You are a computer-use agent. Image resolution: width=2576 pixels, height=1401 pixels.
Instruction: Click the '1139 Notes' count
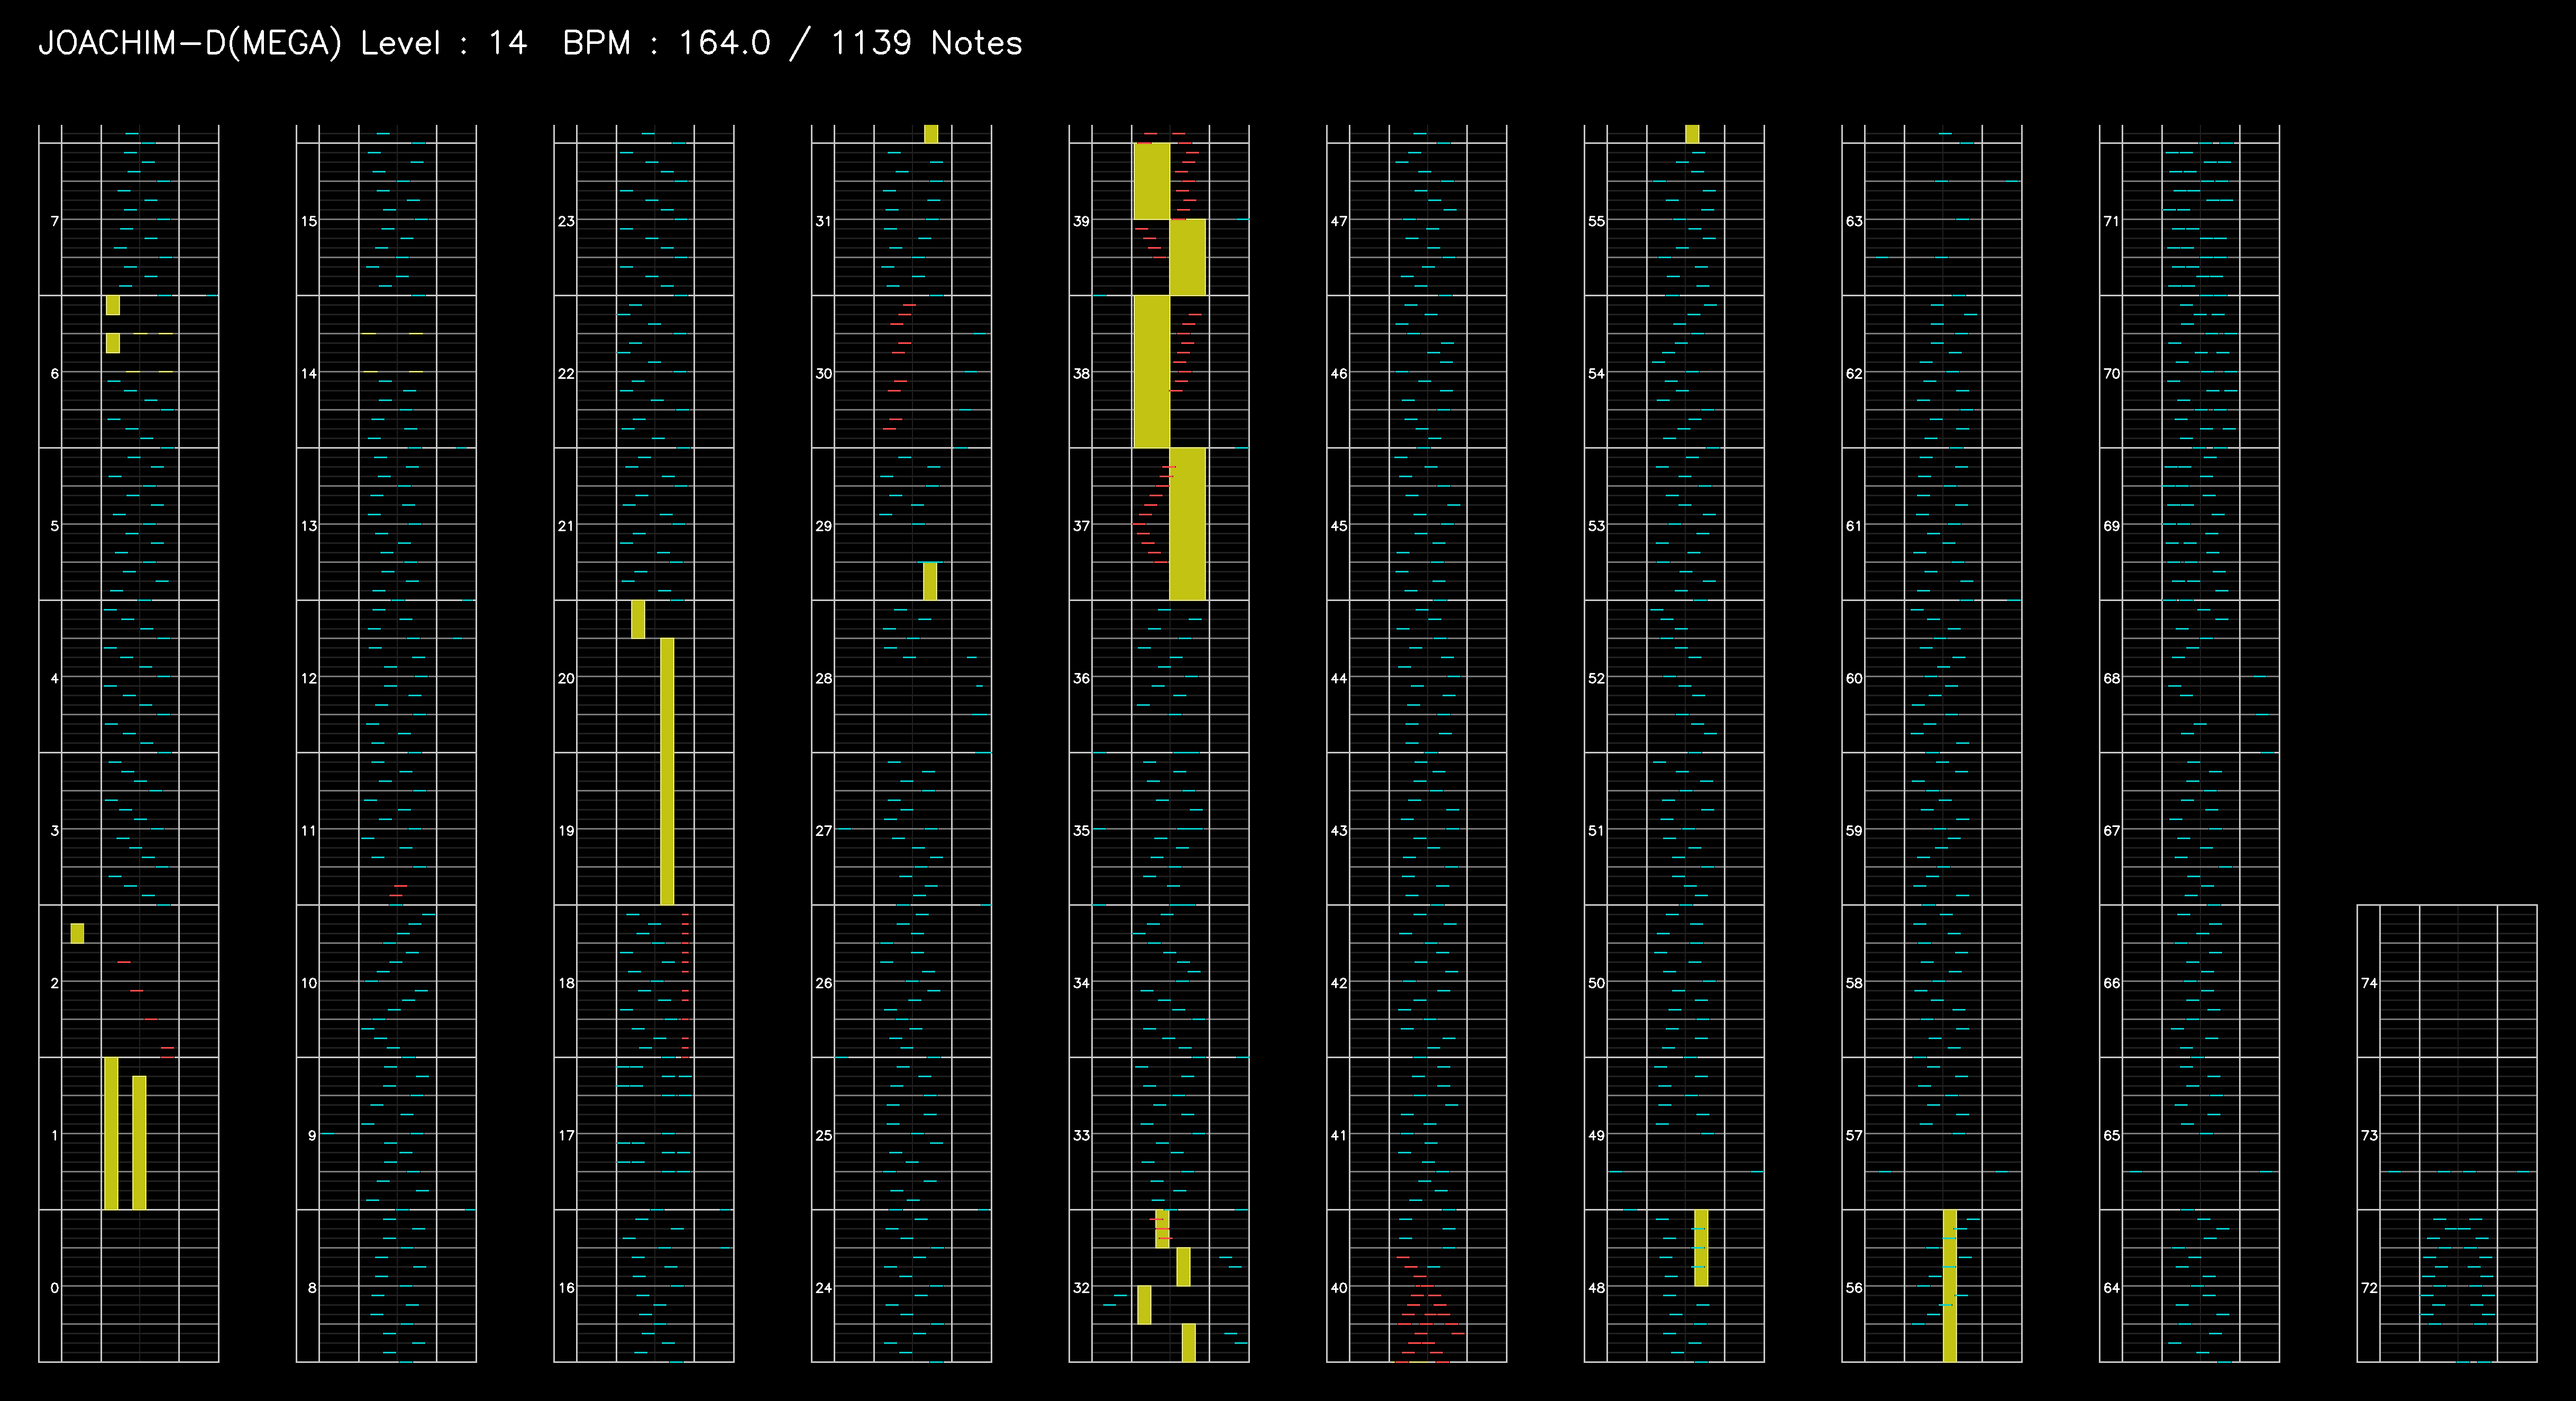coord(926,43)
